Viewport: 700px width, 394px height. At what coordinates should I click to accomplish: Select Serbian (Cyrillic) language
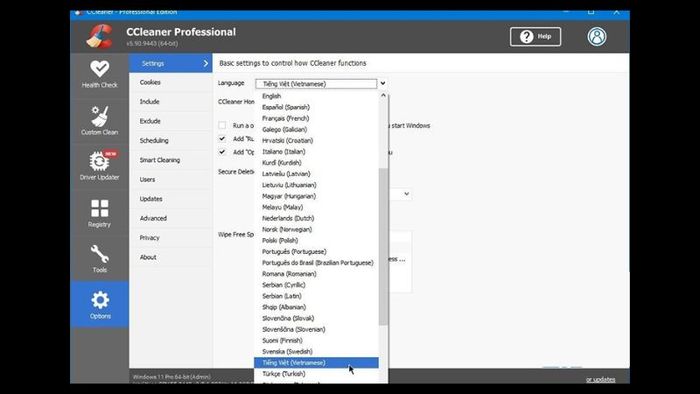pos(317,285)
